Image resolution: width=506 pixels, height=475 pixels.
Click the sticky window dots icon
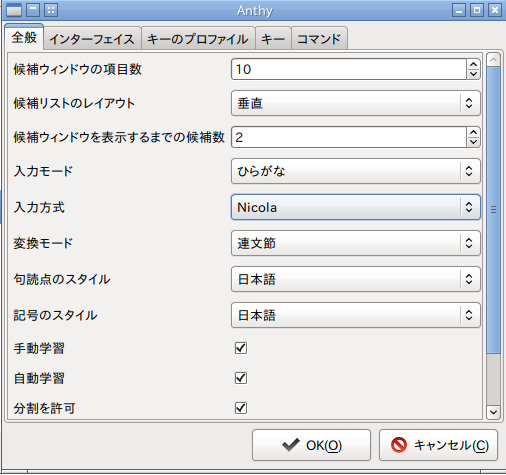pos(51,10)
